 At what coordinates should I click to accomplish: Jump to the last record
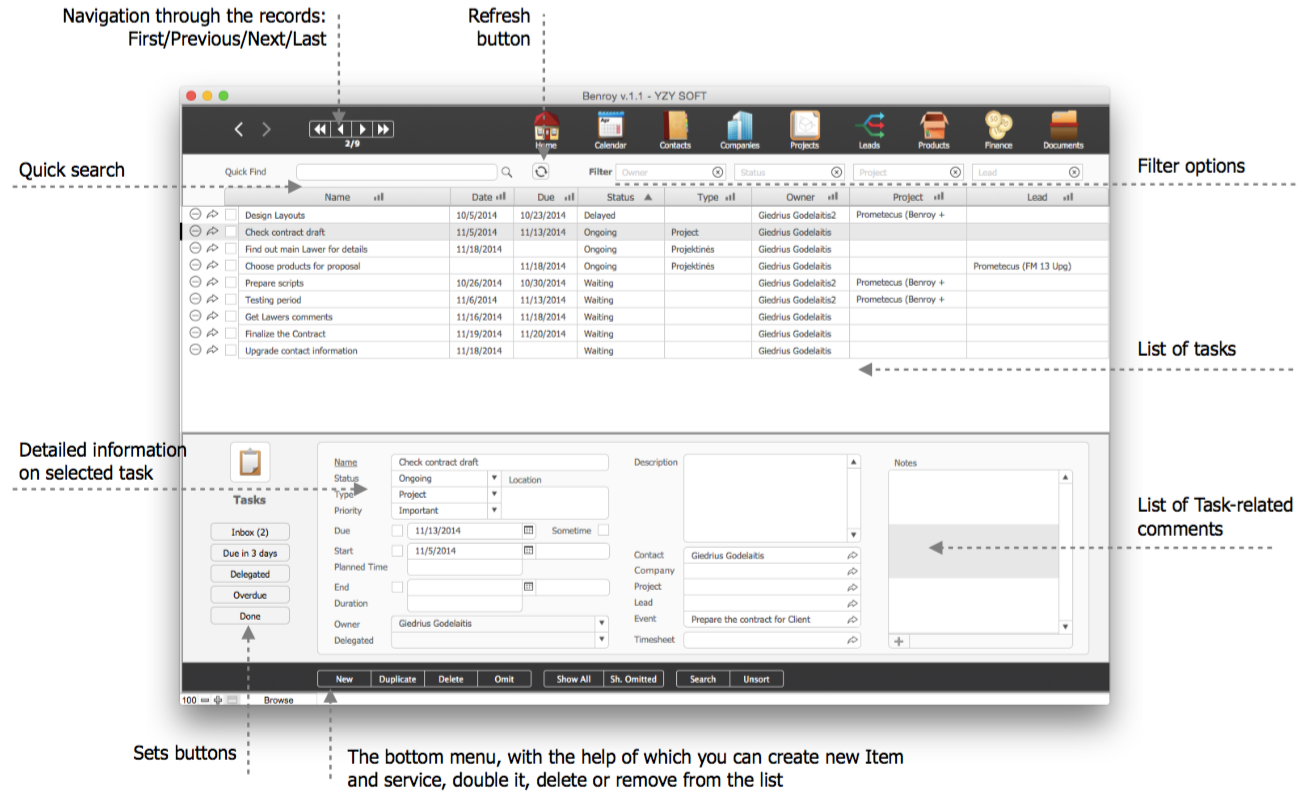pos(383,129)
